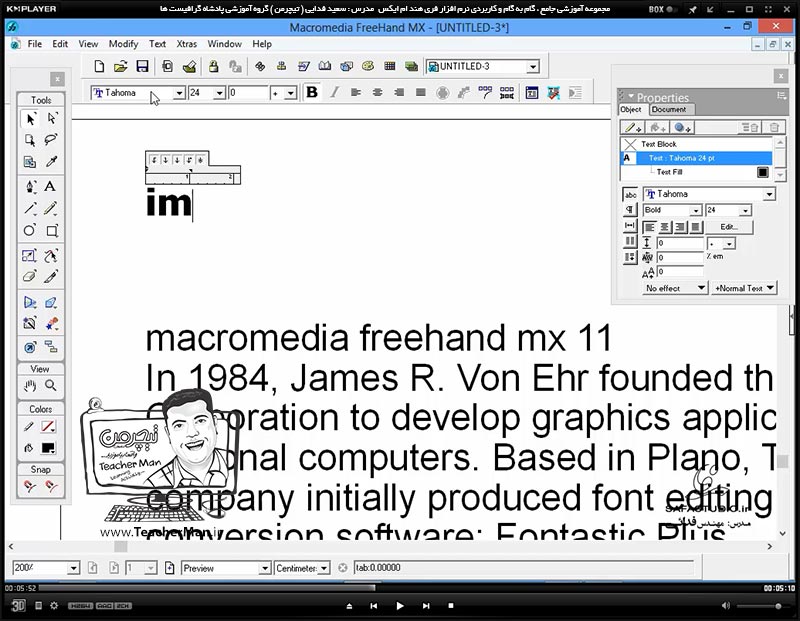Screen dimensions: 800x621
Task: Toggle left alignment in Properties panel
Action: click(649, 227)
